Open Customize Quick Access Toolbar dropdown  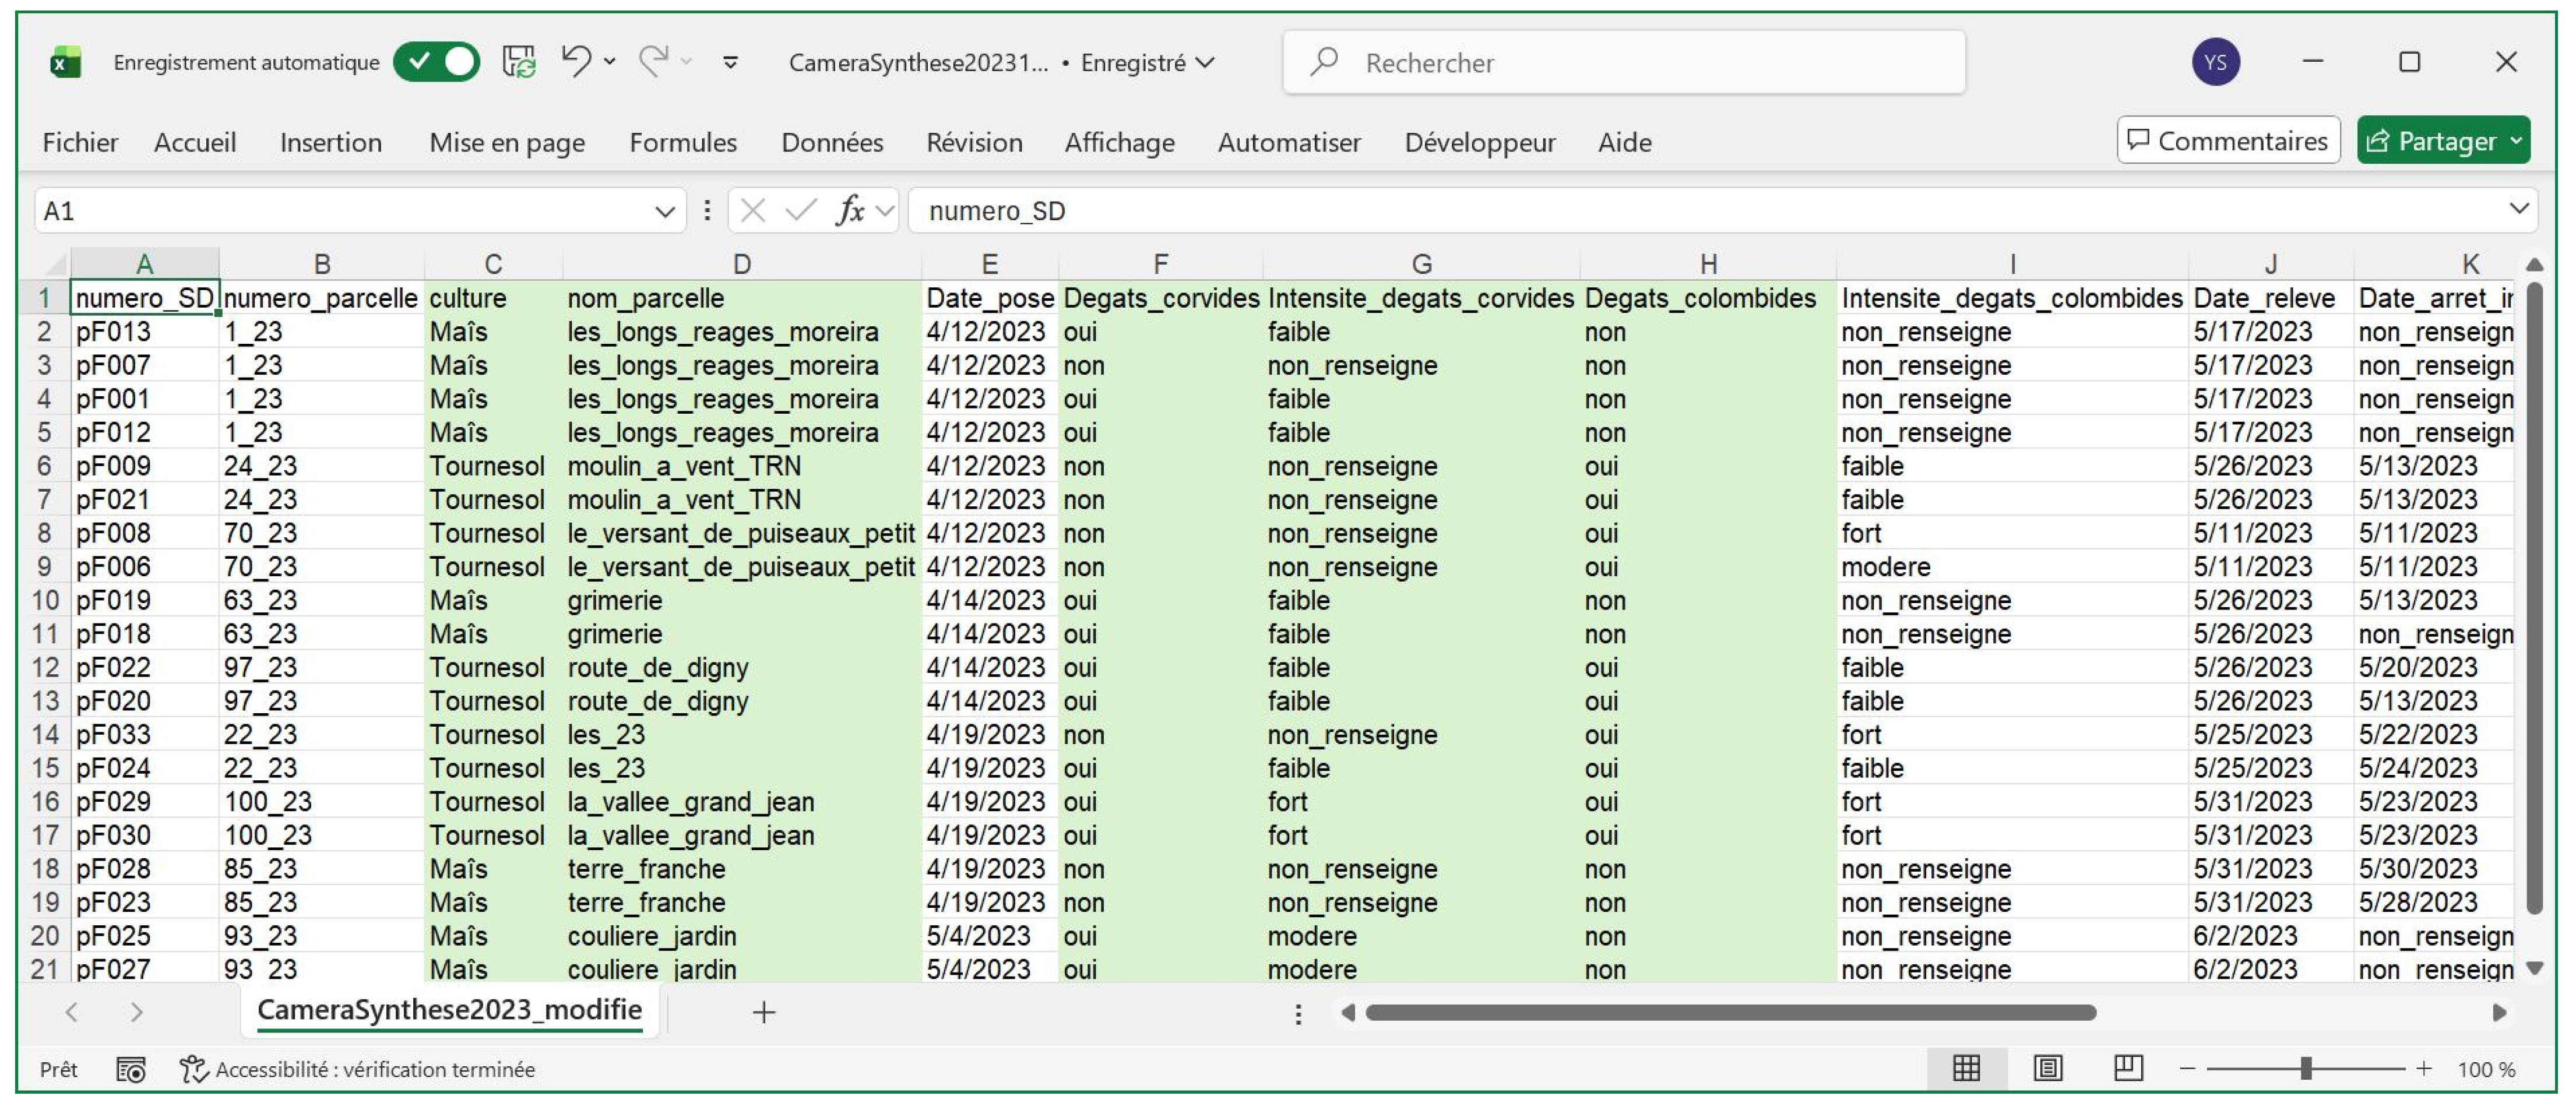[731, 62]
